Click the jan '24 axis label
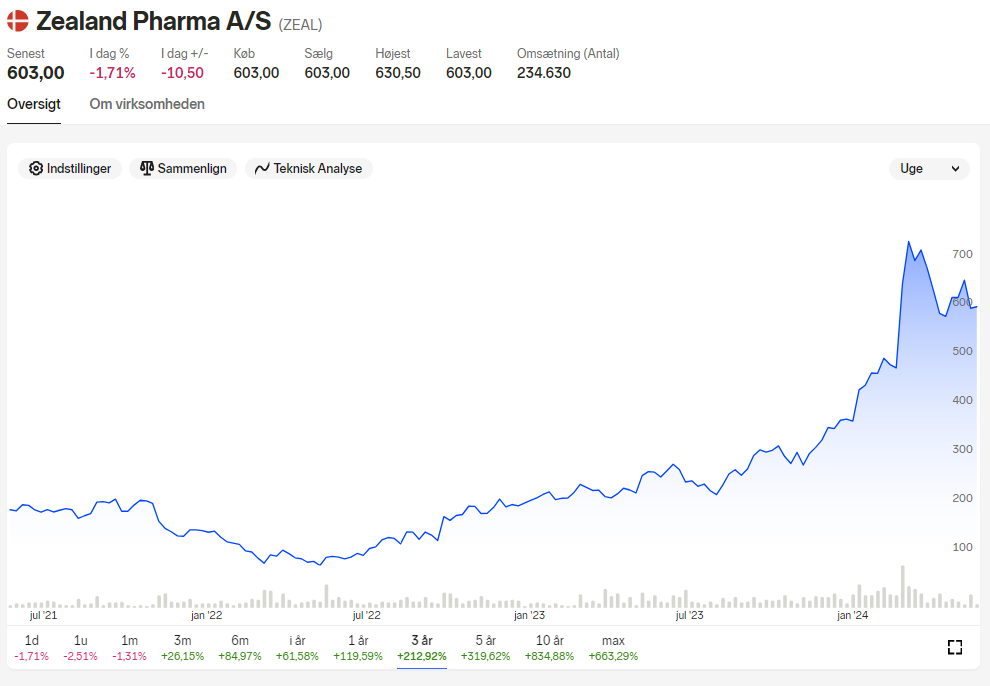The height and width of the screenshot is (686, 990). [x=852, y=615]
